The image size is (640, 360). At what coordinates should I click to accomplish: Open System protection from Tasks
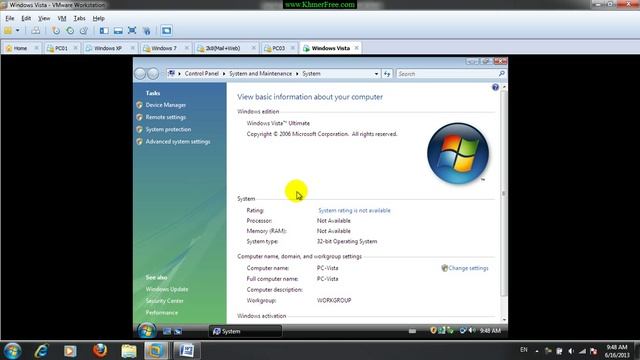coord(168,129)
